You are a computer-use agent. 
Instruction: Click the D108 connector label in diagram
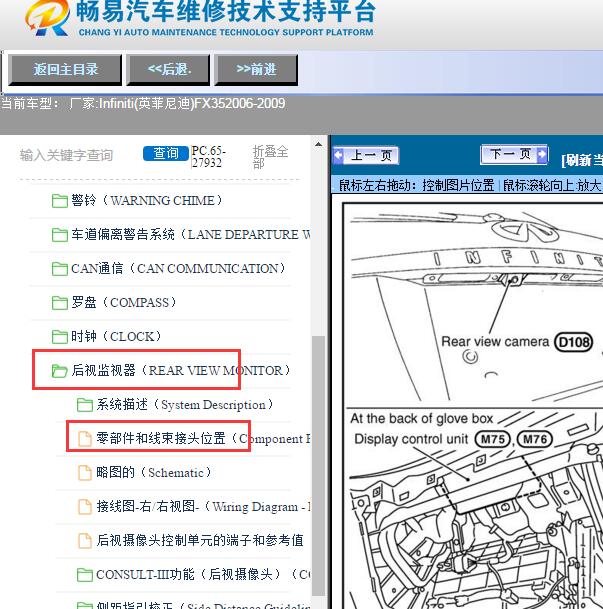click(573, 343)
